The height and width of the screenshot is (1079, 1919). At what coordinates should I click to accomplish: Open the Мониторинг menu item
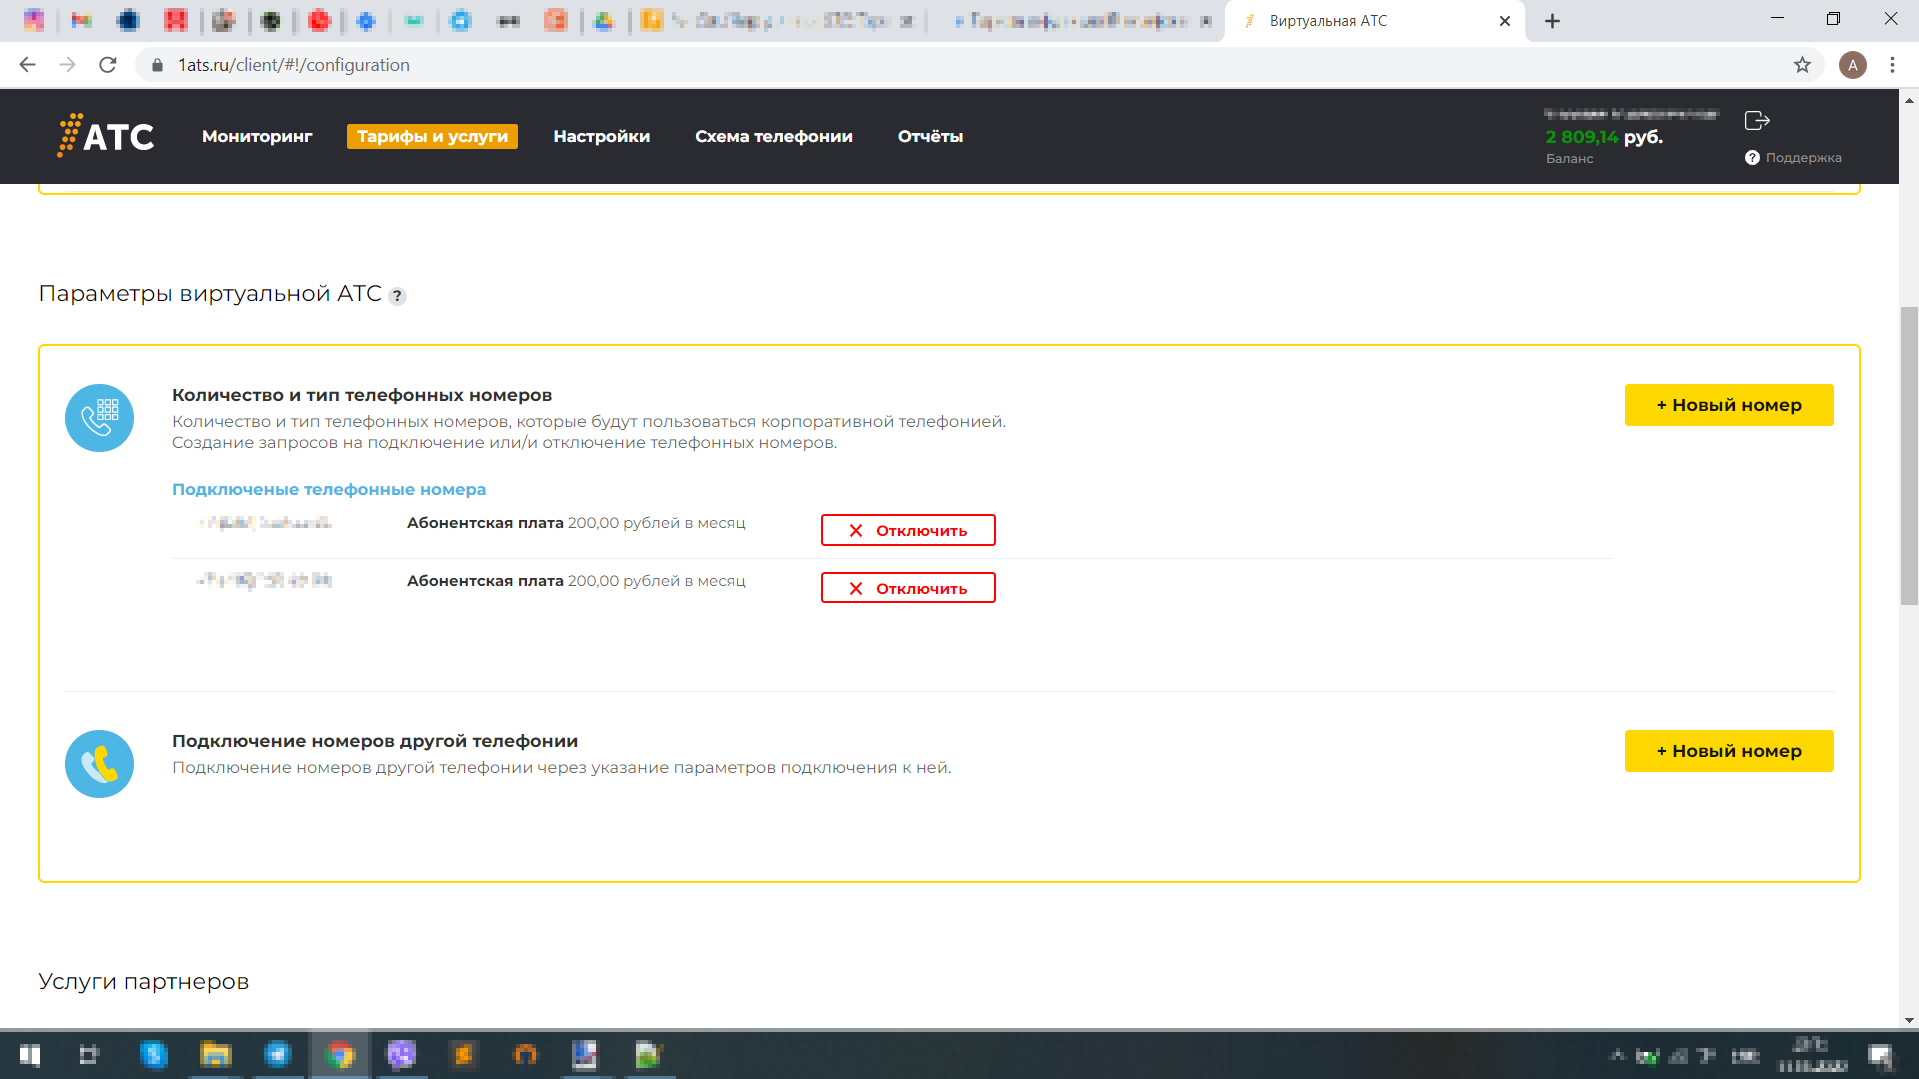(x=257, y=136)
